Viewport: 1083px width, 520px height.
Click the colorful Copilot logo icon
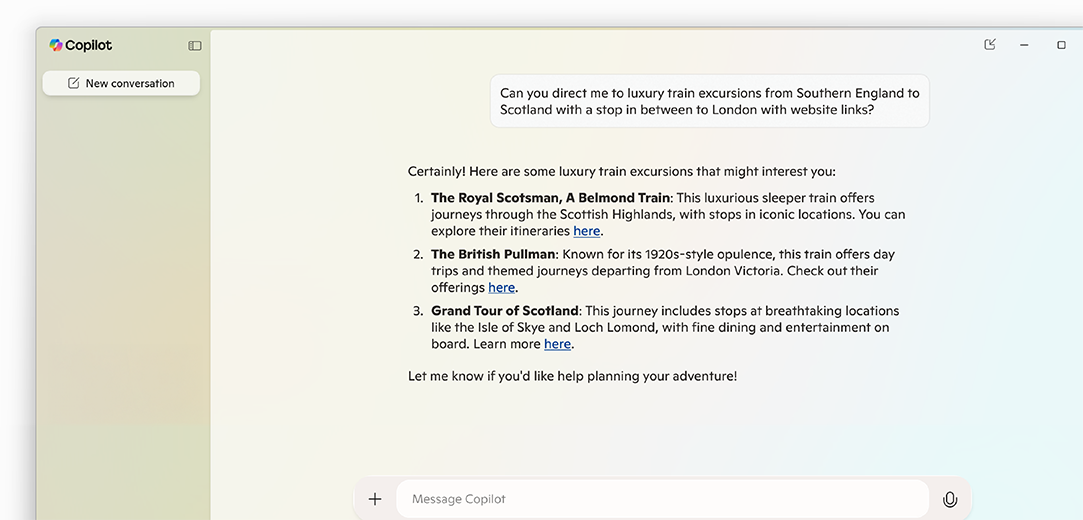click(x=56, y=45)
